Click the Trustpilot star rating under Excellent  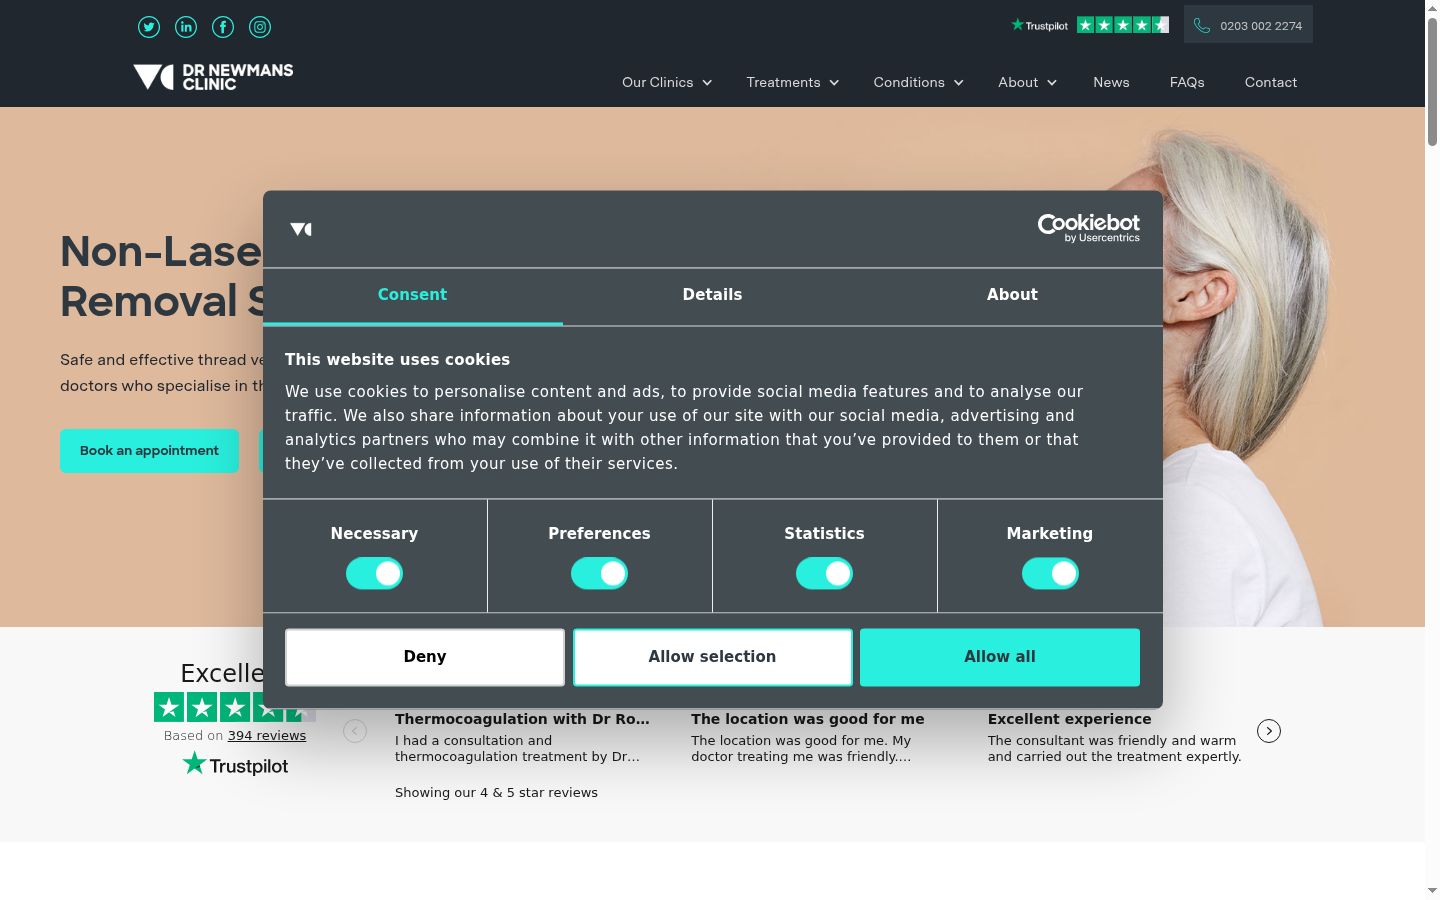(235, 707)
